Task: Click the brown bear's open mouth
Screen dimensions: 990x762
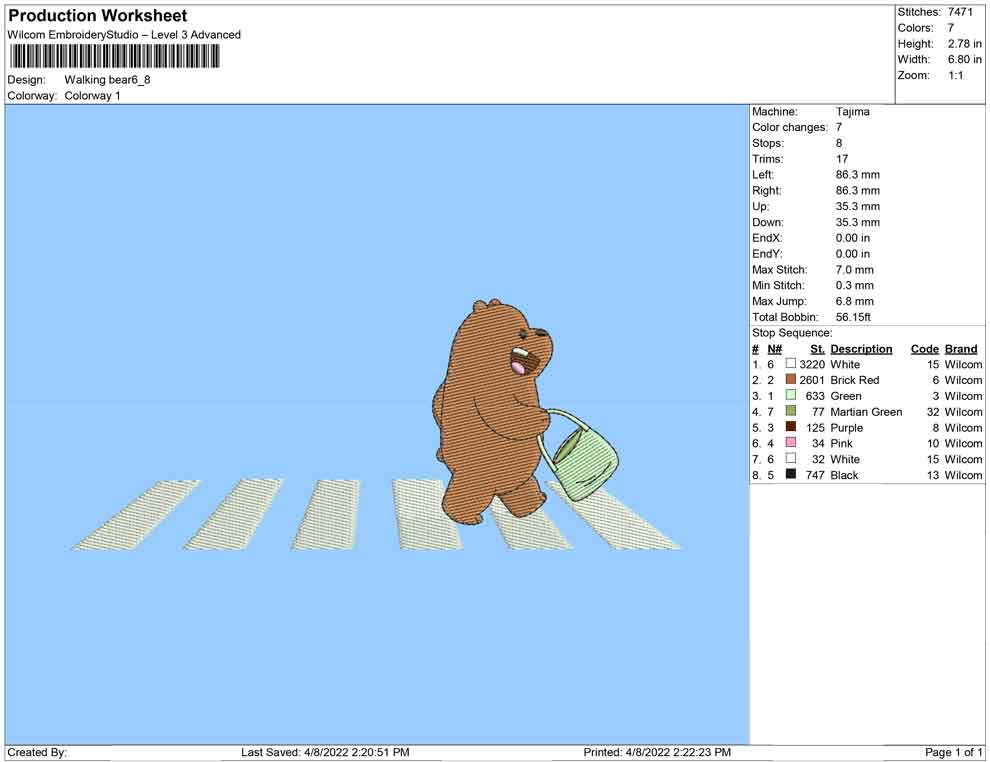Action: click(522, 360)
